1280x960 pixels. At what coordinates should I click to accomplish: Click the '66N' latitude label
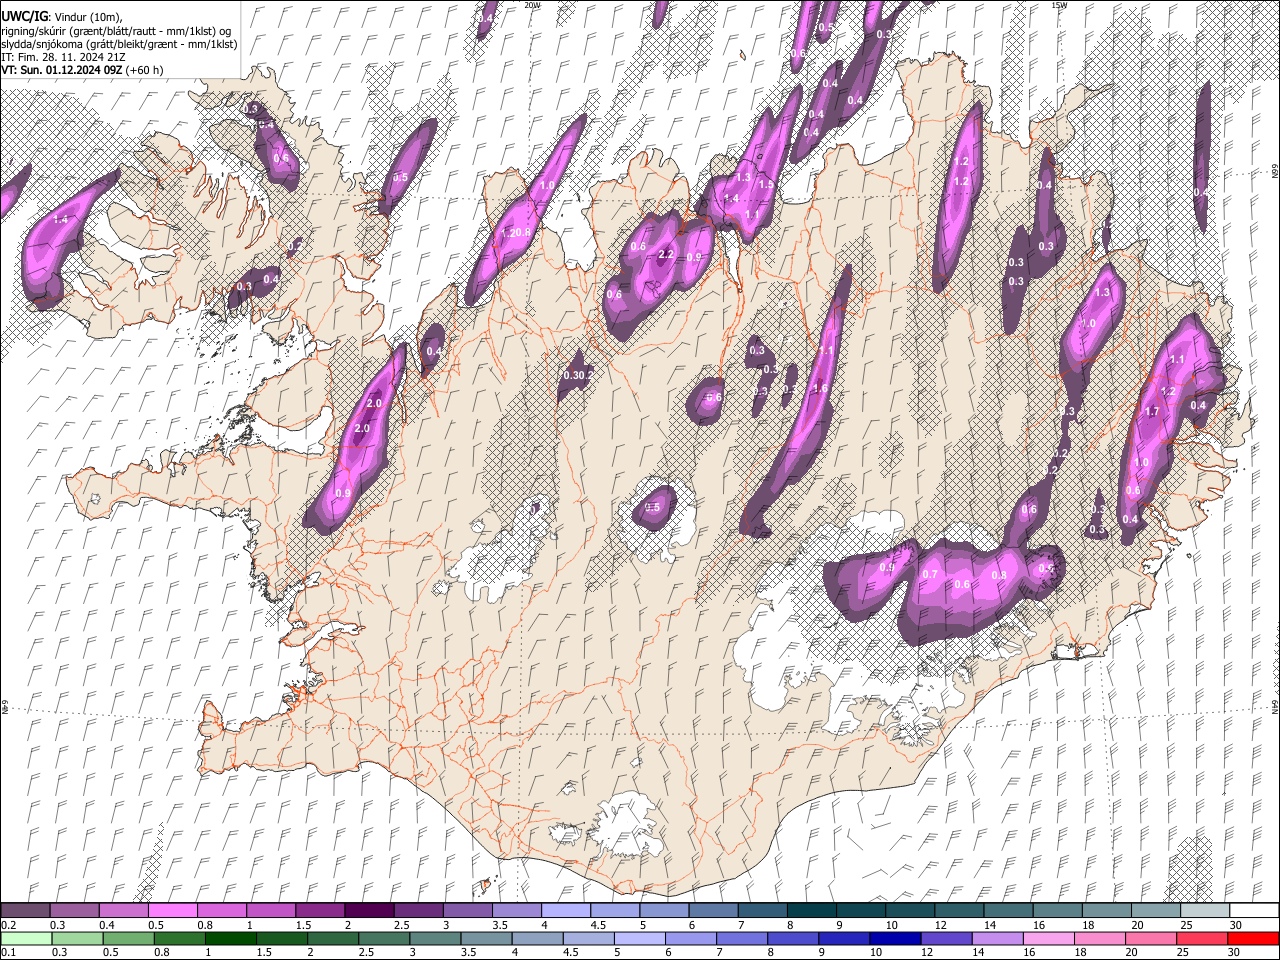[x=1275, y=172]
